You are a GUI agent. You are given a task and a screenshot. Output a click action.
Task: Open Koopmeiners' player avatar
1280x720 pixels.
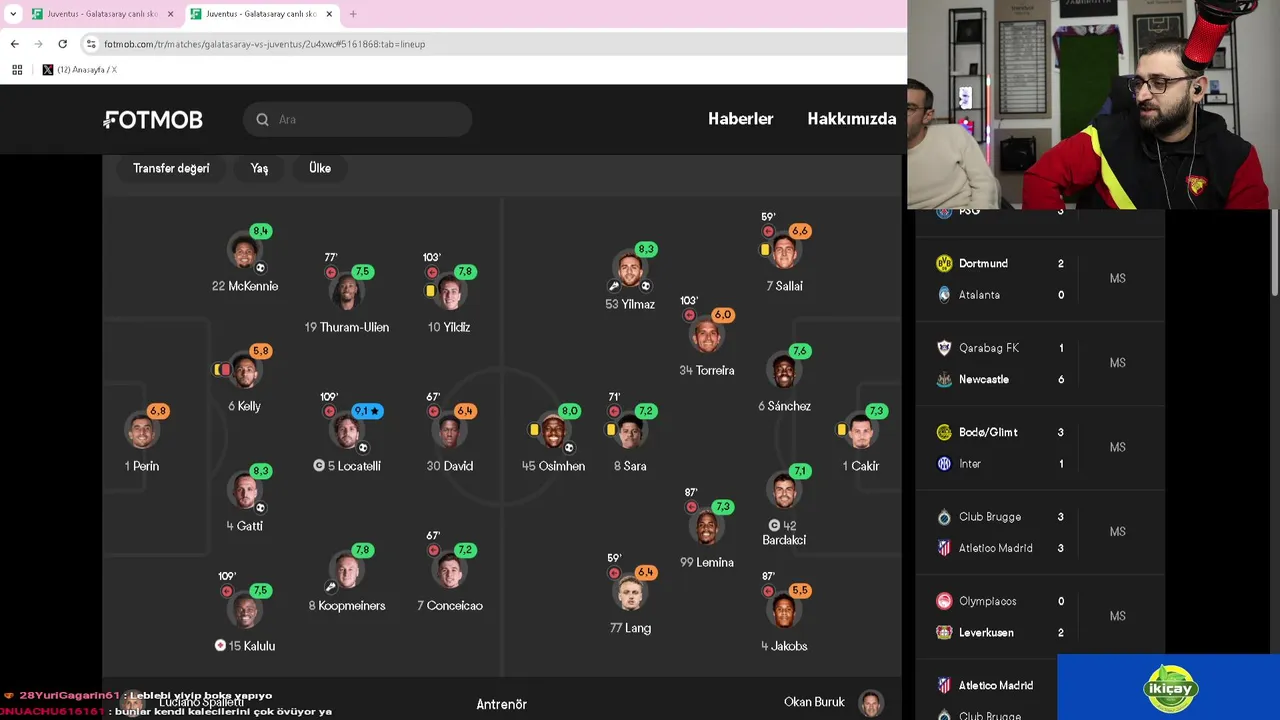click(346, 572)
